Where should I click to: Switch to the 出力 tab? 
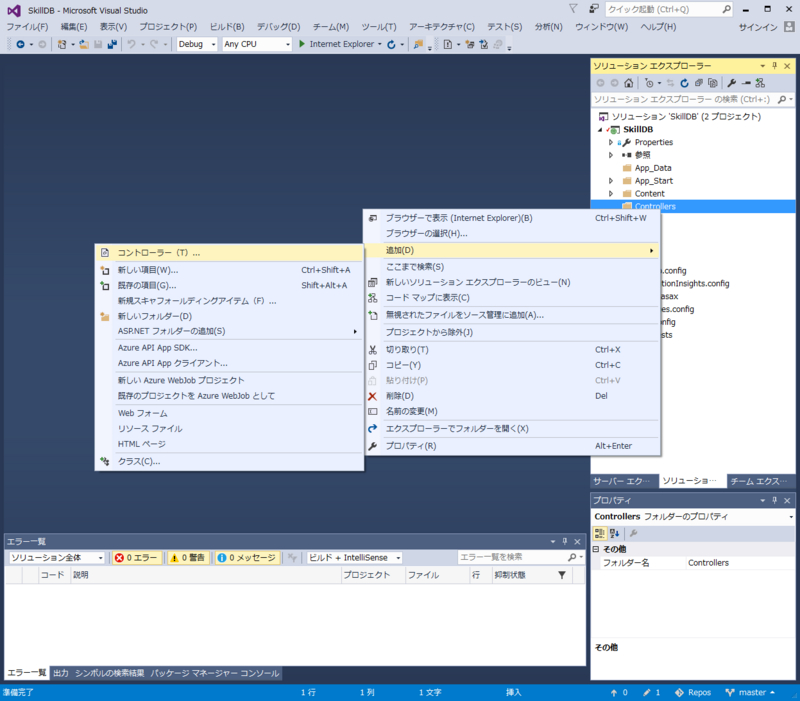tap(61, 673)
